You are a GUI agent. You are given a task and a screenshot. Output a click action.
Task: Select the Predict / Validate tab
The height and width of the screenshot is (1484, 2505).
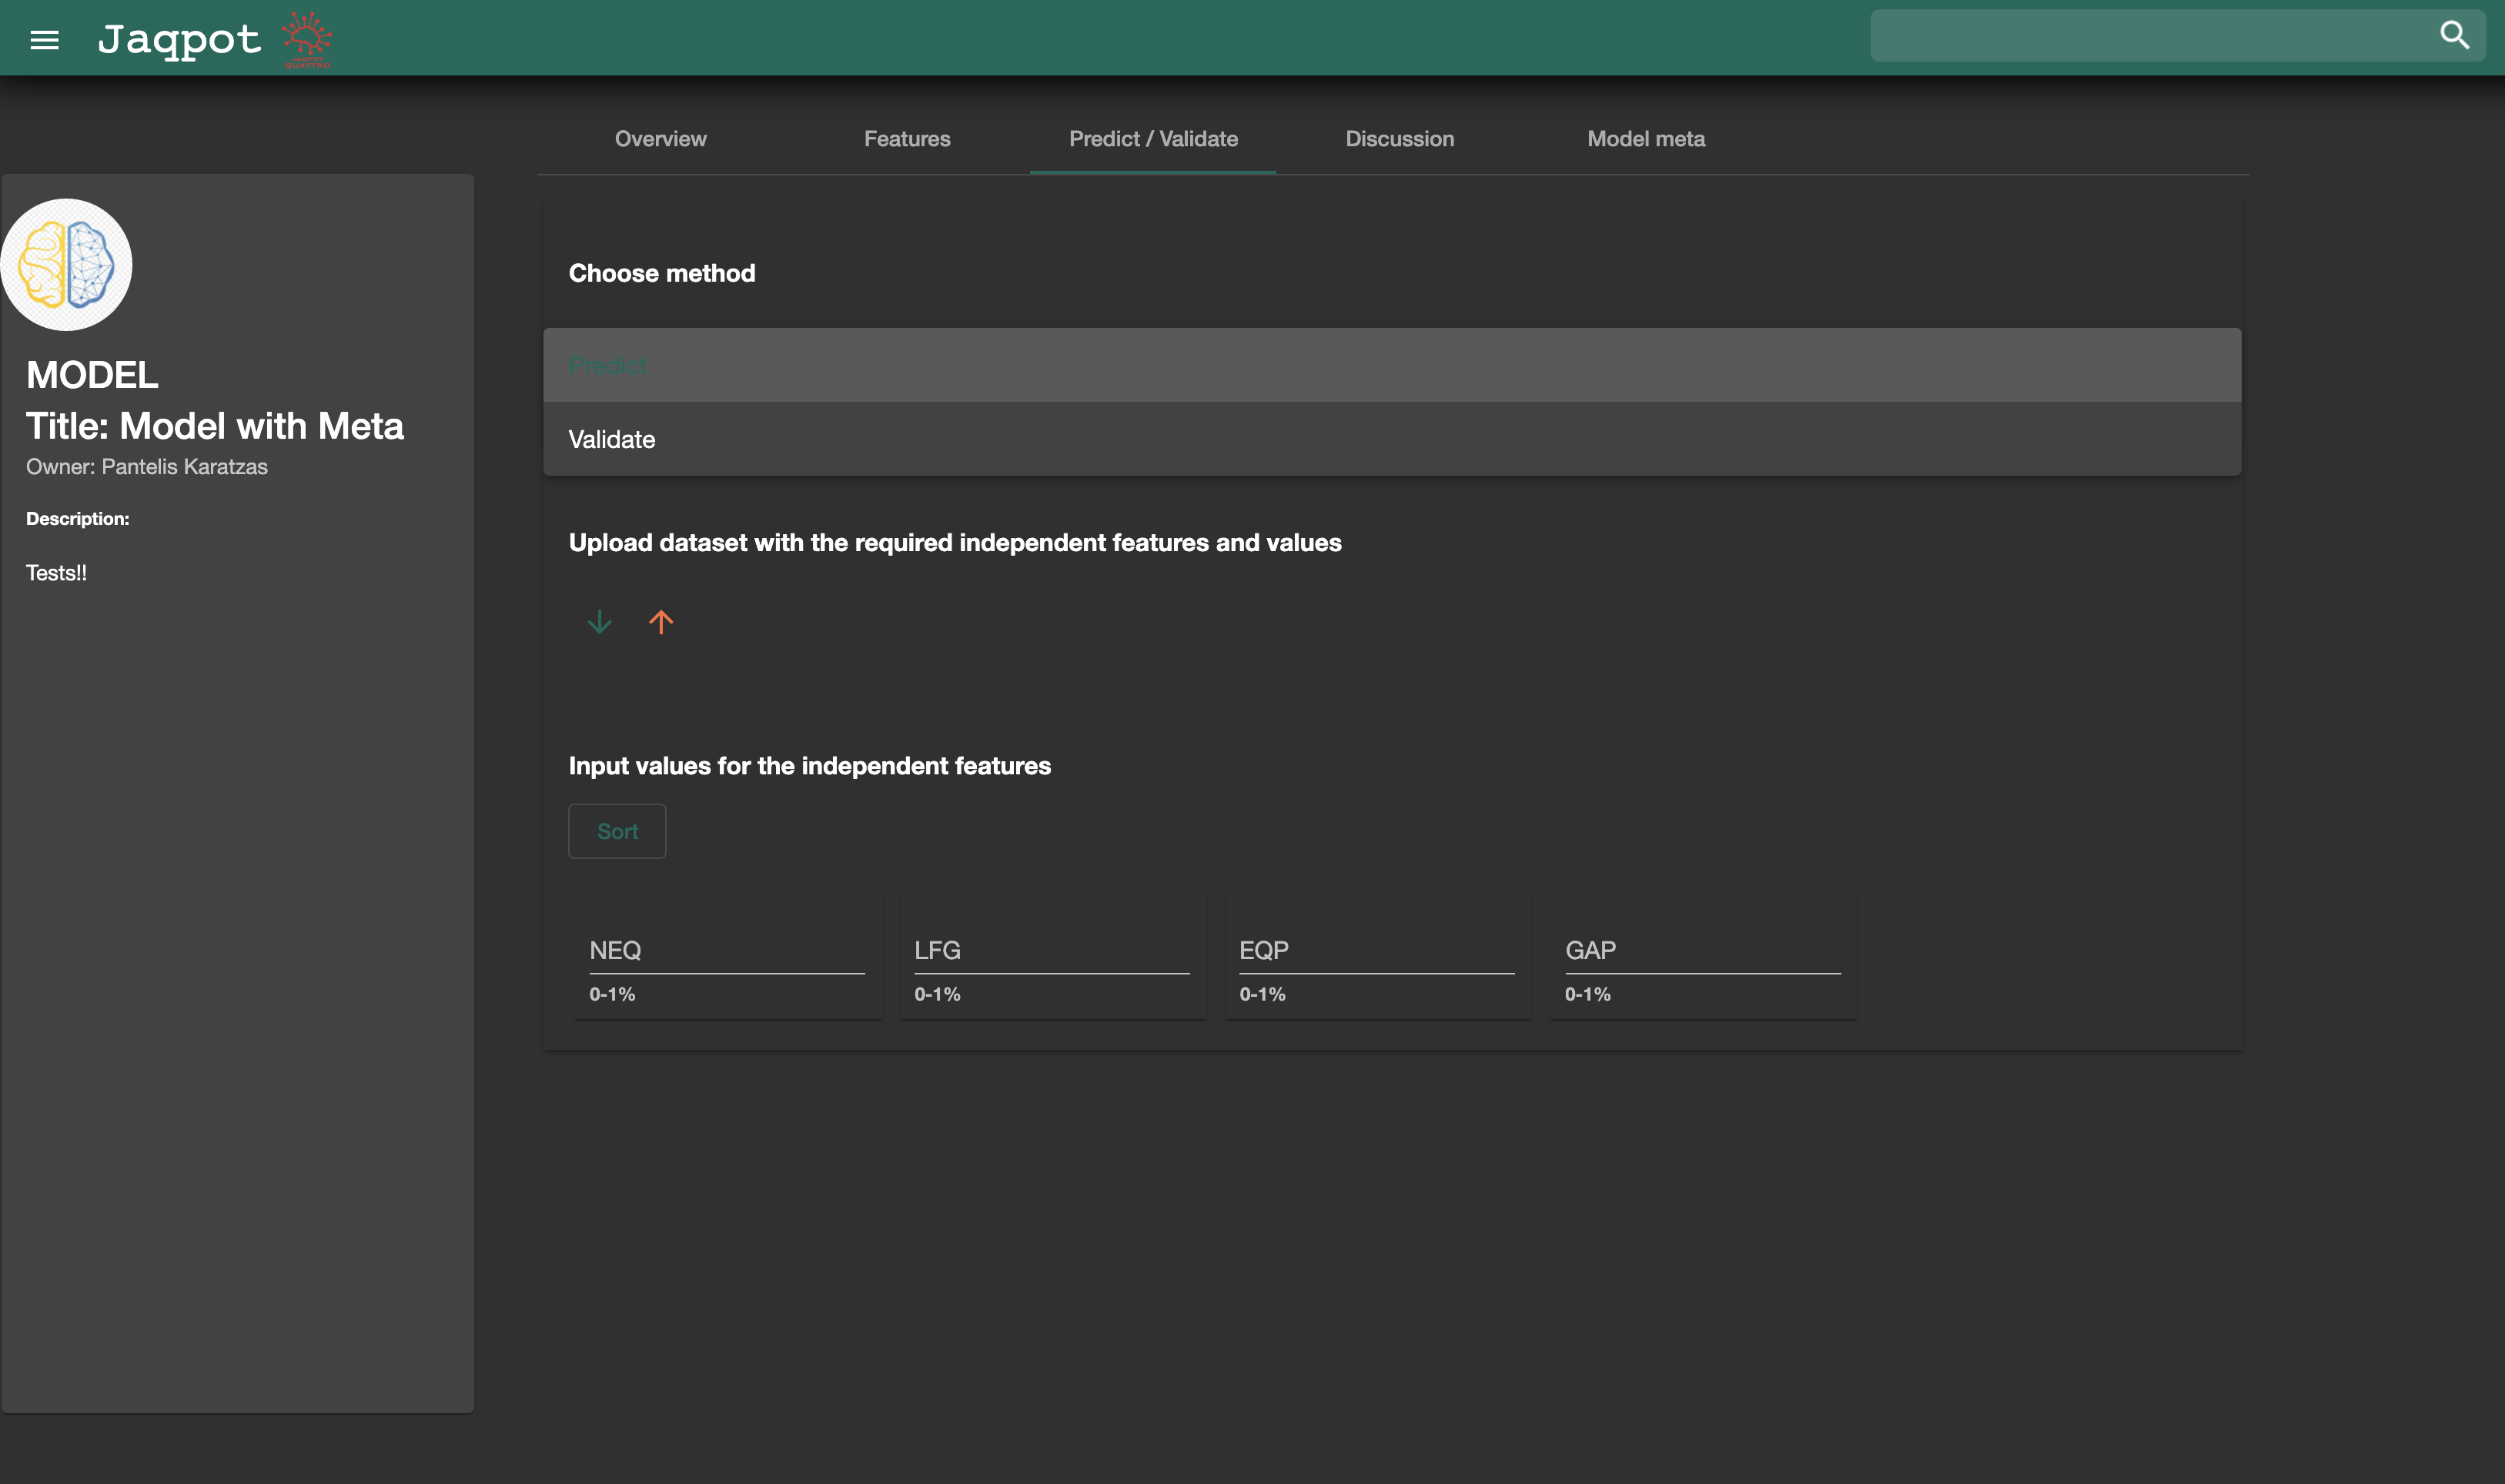(x=1153, y=139)
